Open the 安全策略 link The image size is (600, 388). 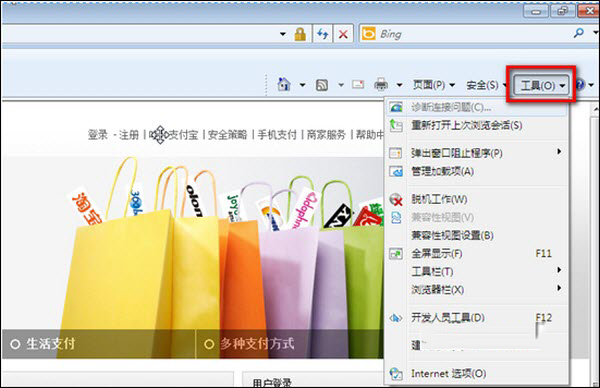[x=227, y=134]
